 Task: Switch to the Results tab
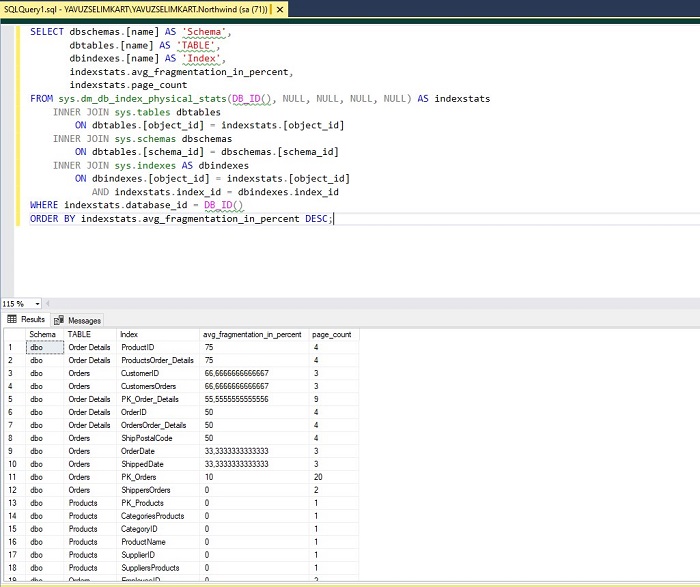pyautogui.click(x=26, y=320)
